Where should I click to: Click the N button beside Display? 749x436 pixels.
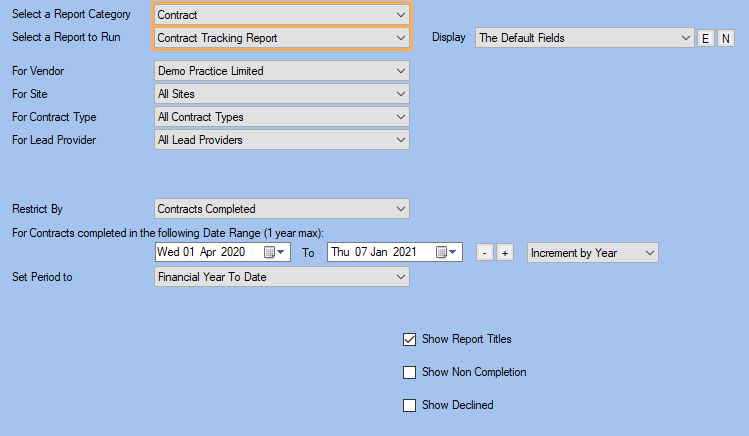pyautogui.click(x=726, y=38)
